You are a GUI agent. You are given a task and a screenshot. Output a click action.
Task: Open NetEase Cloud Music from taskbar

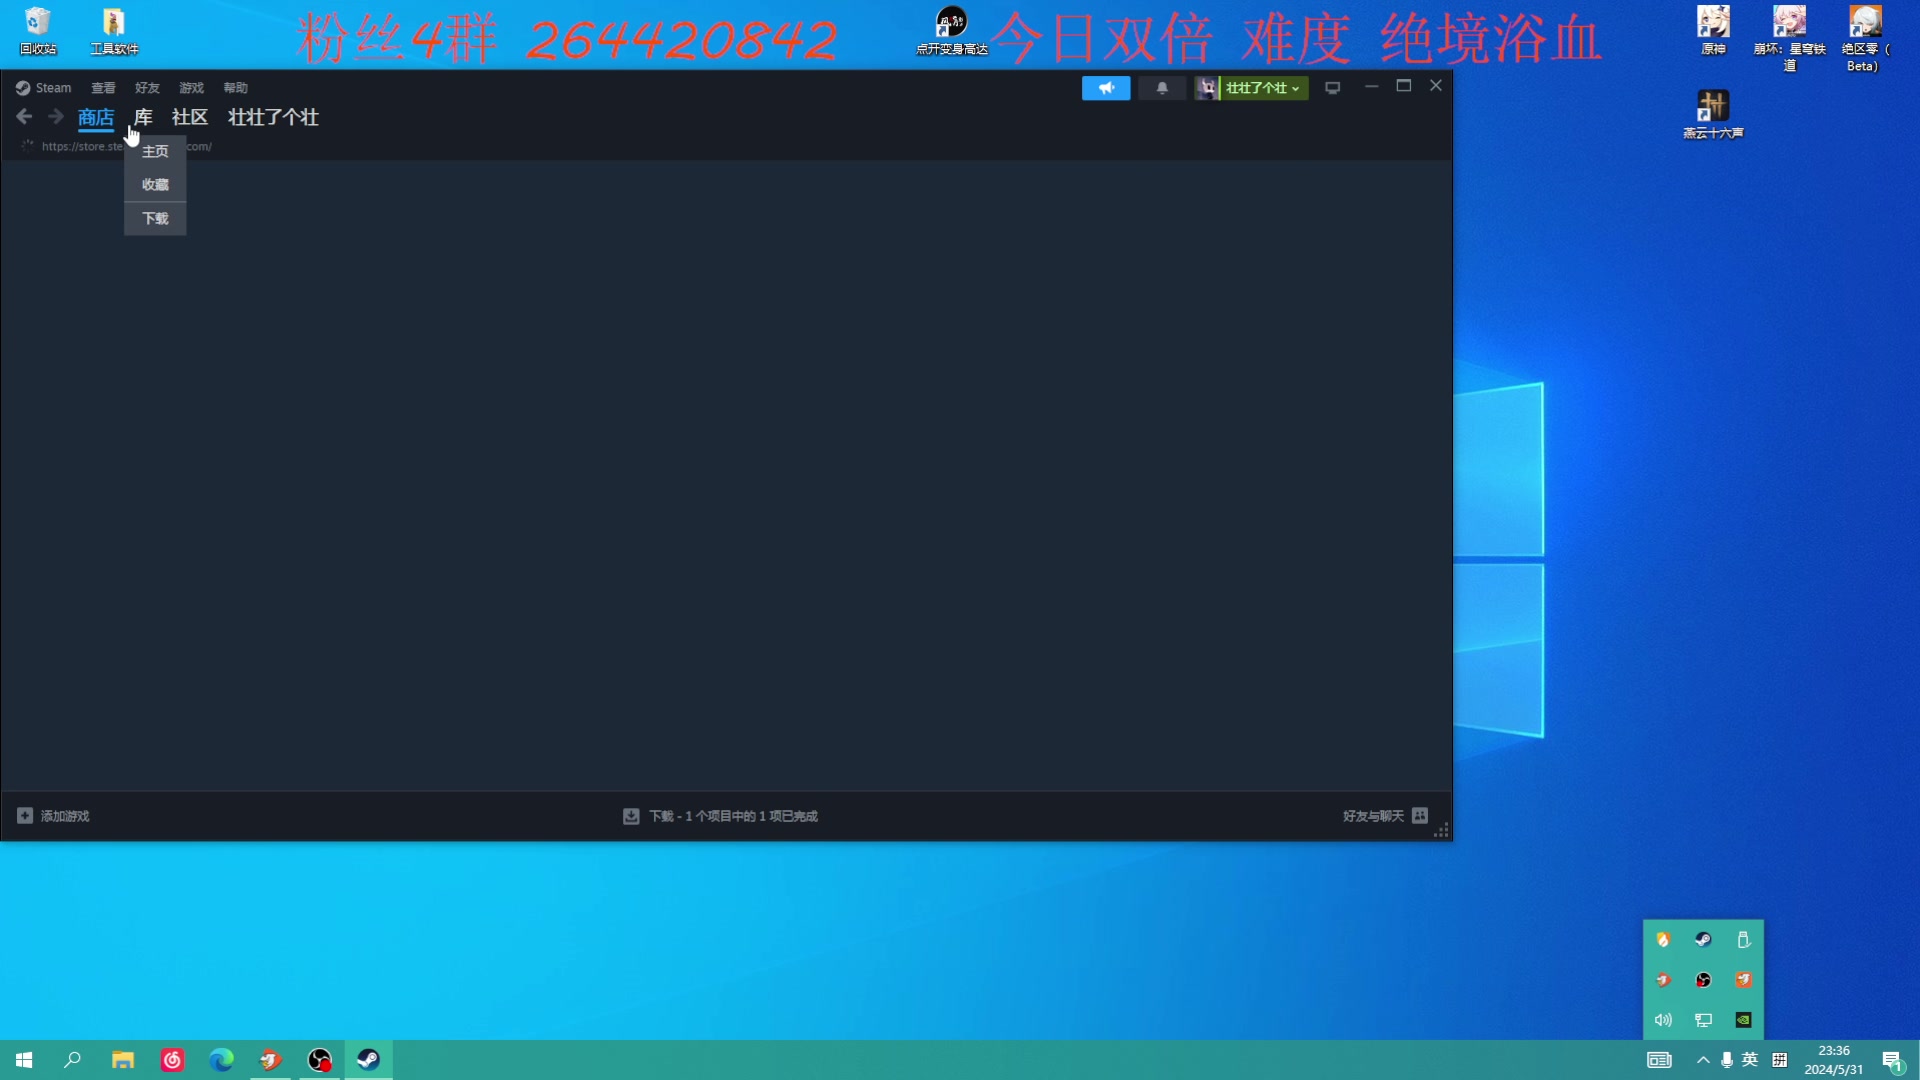tap(172, 1060)
